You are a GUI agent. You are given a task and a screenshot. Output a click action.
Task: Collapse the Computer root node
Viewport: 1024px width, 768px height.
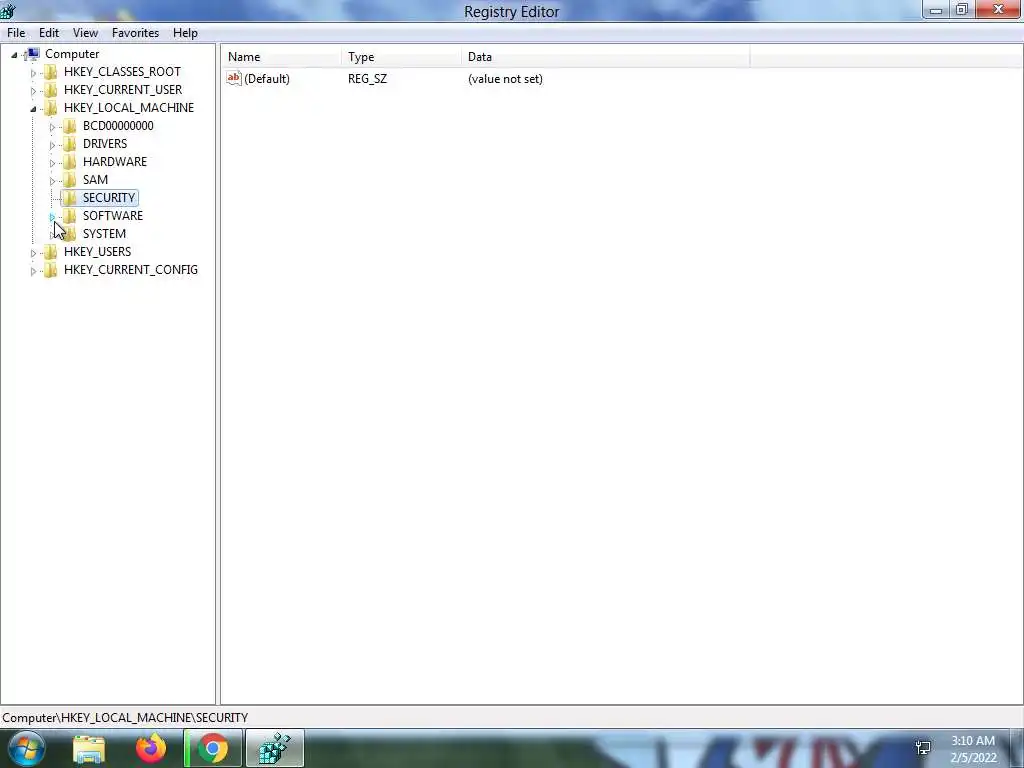click(x=14, y=55)
